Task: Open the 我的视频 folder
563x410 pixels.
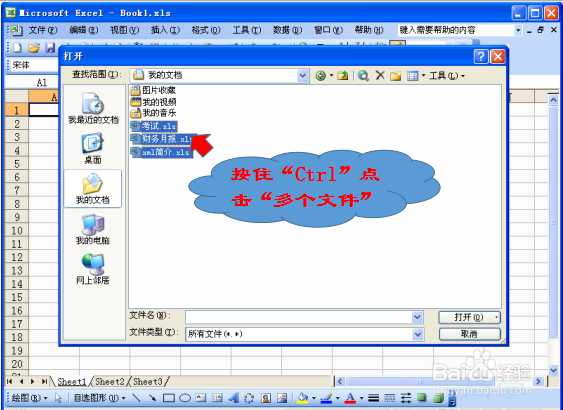Action: click(x=153, y=102)
